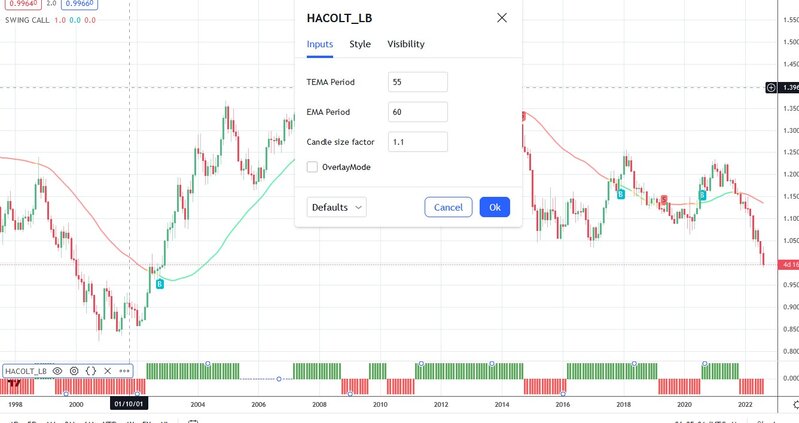Enable the OverlayMode checkbox
This screenshot has width=799, height=423.
coord(313,167)
